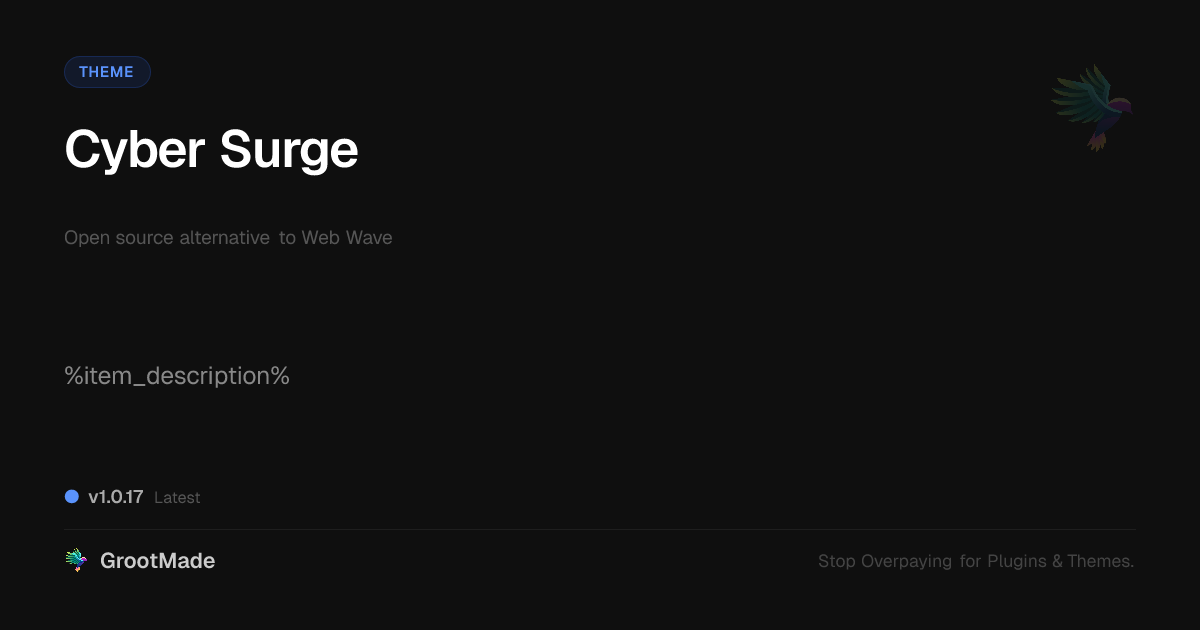1200x630 pixels.
Task: Click the Latest label next to the version
Action: 177,497
